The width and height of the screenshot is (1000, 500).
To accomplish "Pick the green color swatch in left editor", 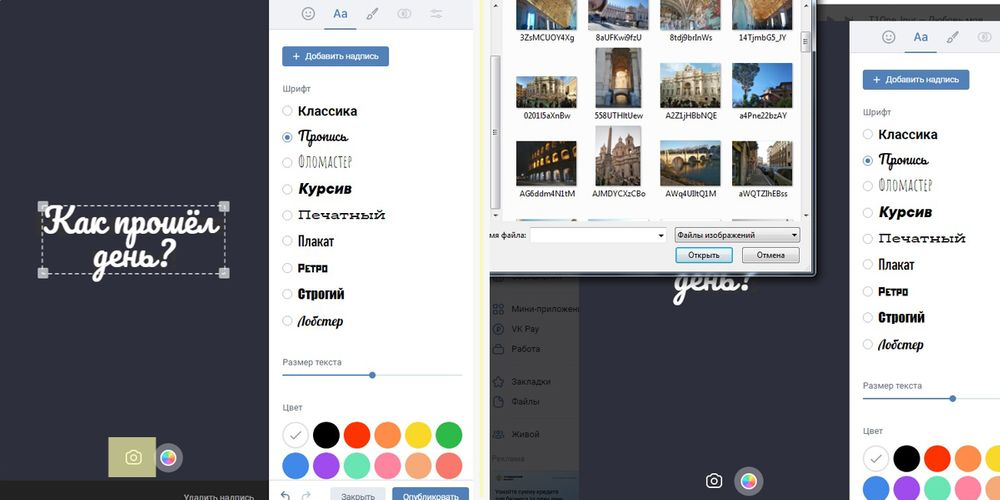I will click(449, 435).
